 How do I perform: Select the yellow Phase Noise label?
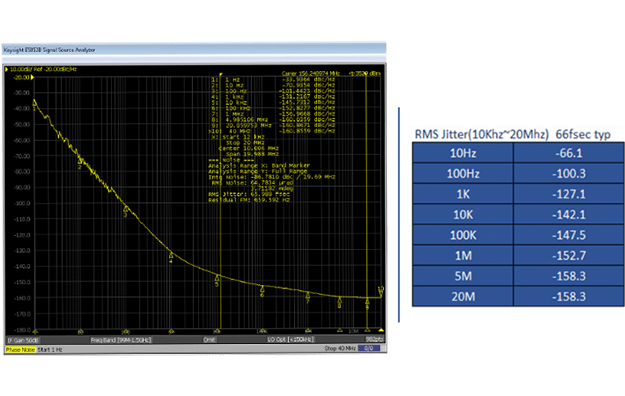[x=20, y=349]
